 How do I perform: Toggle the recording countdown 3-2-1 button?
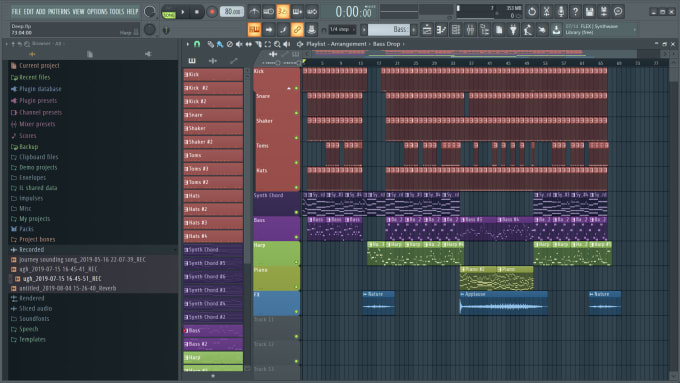283,12
